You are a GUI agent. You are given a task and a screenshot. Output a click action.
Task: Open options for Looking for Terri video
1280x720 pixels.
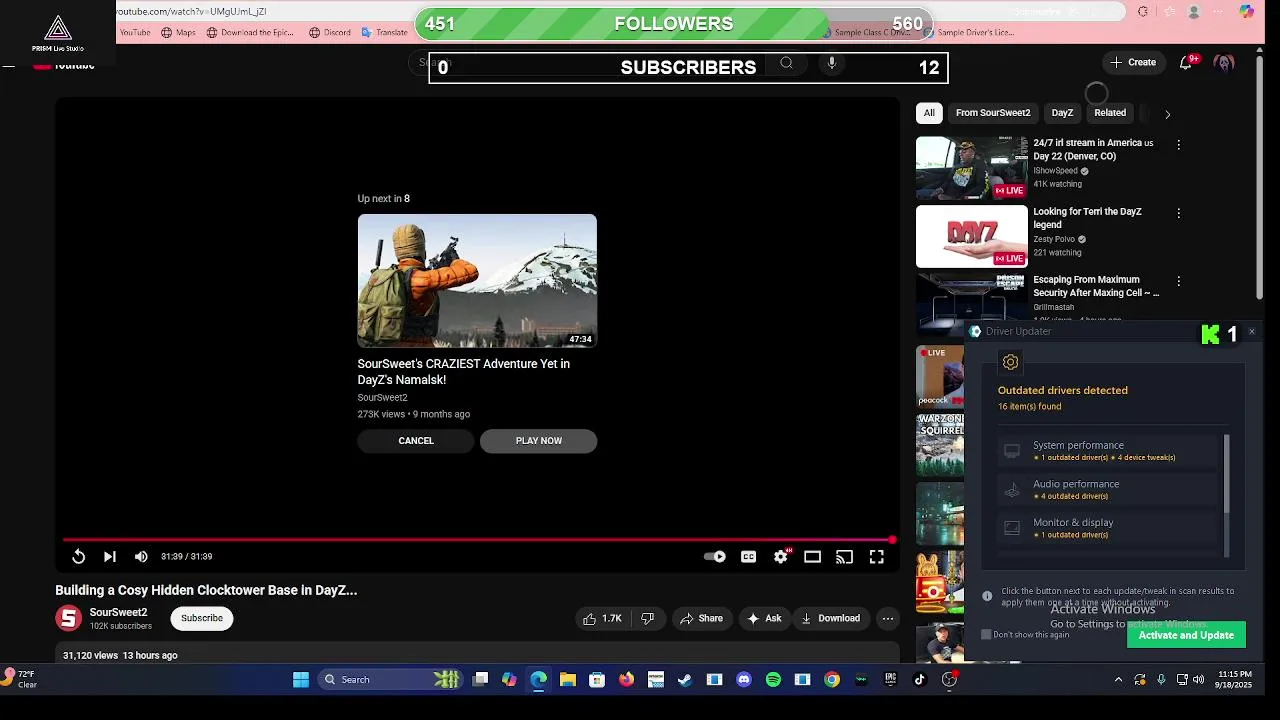point(1178,213)
